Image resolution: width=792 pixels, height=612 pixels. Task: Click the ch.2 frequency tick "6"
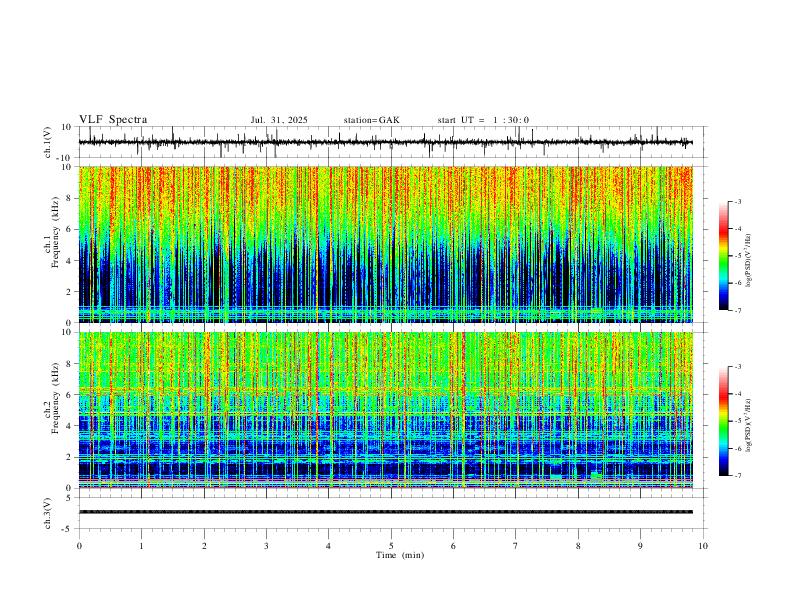[69, 395]
